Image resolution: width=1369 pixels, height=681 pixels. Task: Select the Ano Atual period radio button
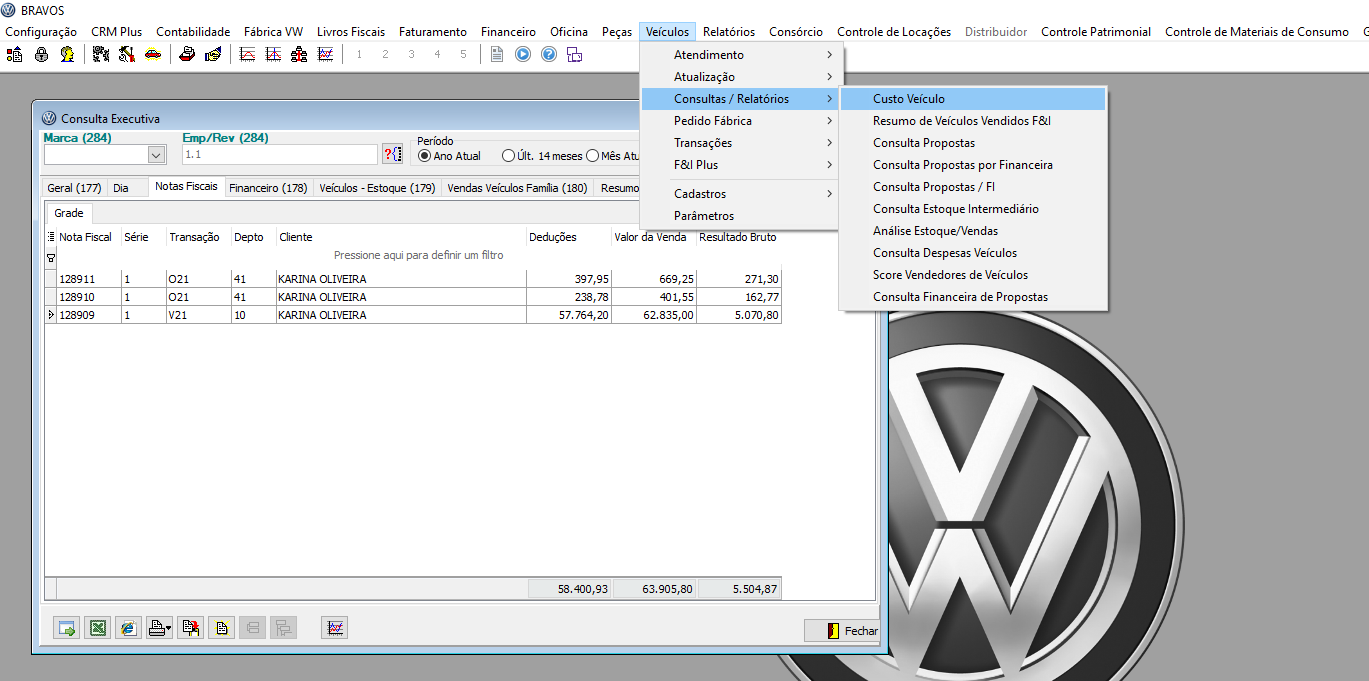point(424,156)
